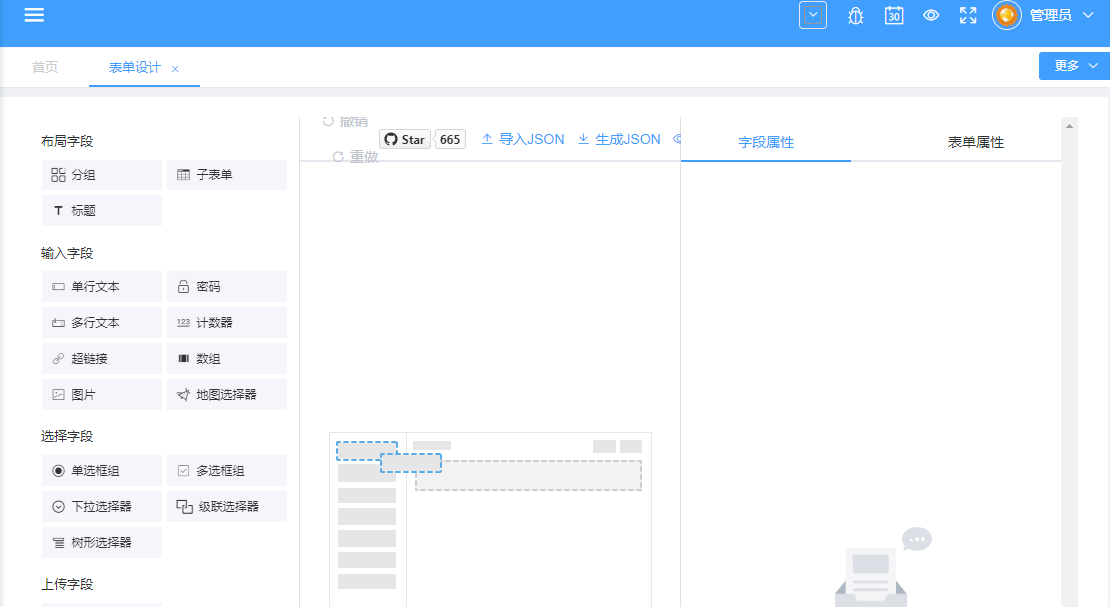Click 生成JSON export button

[x=619, y=140]
